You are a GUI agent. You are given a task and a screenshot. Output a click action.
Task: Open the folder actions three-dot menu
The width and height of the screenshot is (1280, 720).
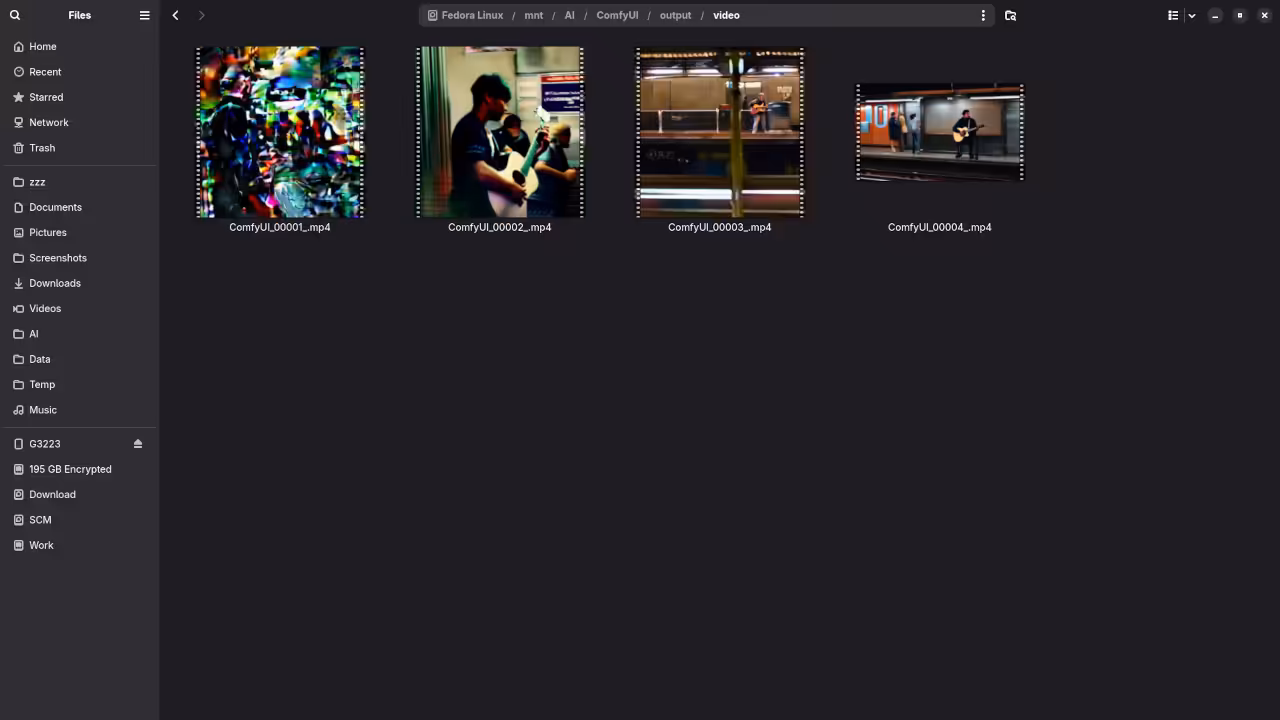coord(983,15)
